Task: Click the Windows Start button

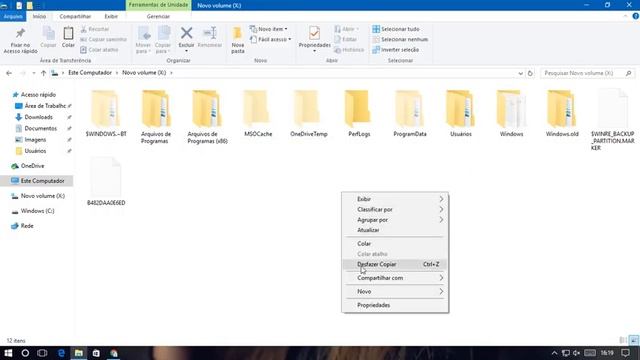Action: coord(8,353)
